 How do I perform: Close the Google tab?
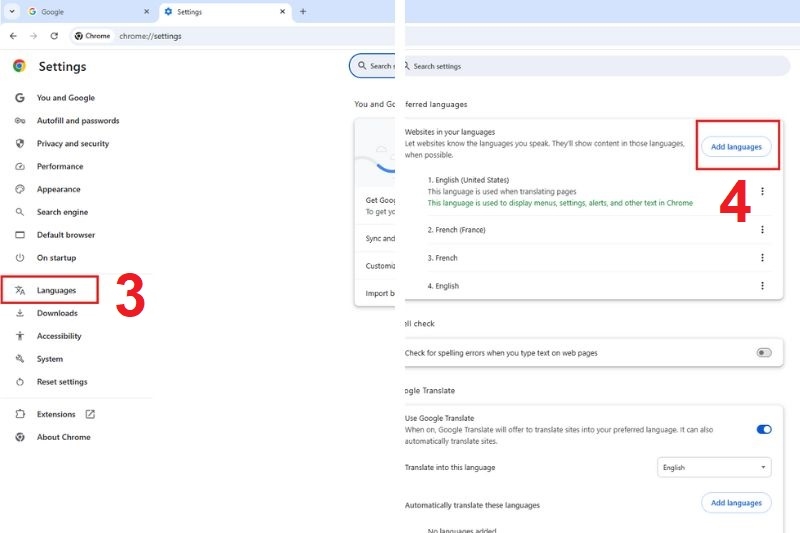click(146, 11)
